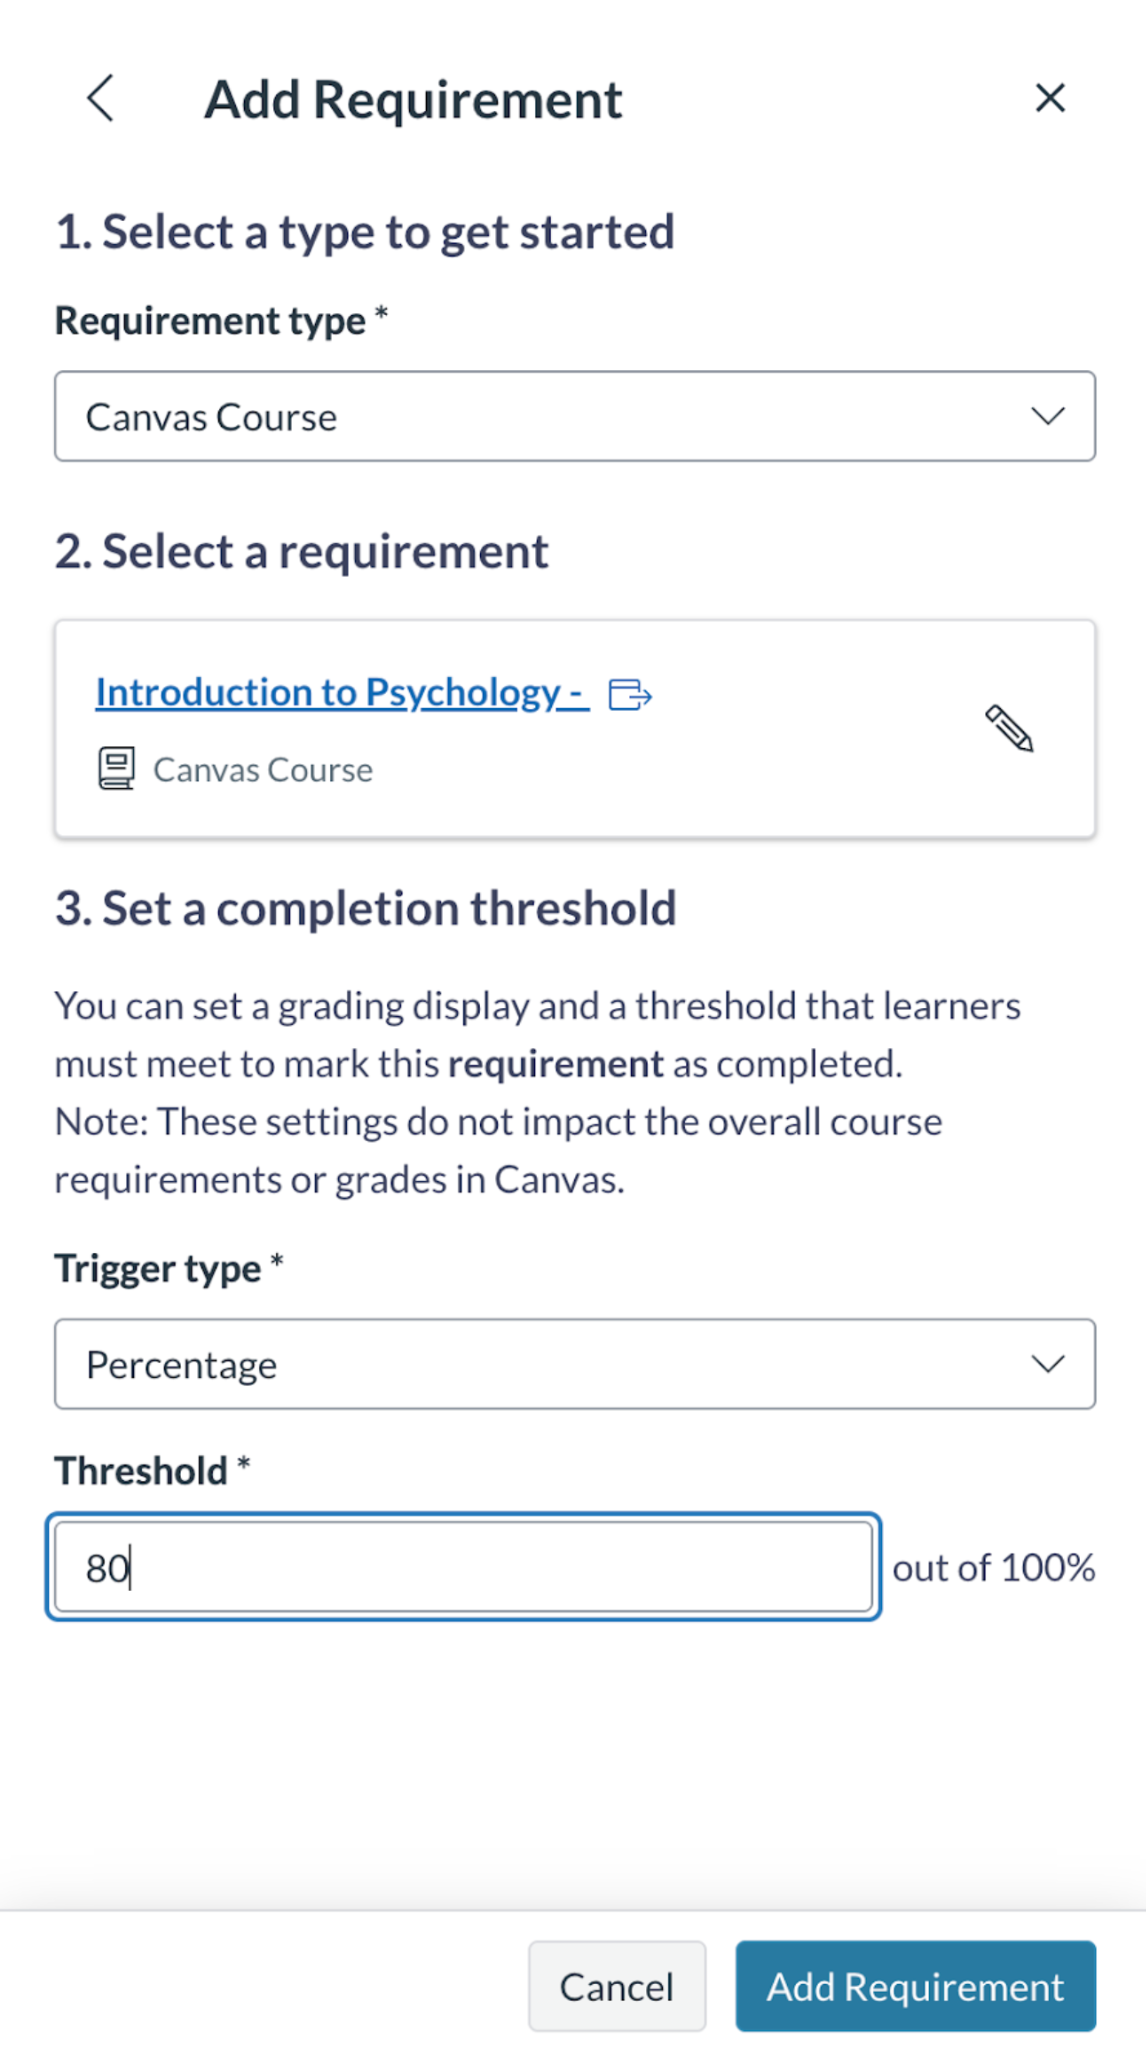Image resolution: width=1146 pixels, height=2048 pixels.
Task: Click the chevron arrow of Requirement type dropdown
Action: tap(1048, 416)
